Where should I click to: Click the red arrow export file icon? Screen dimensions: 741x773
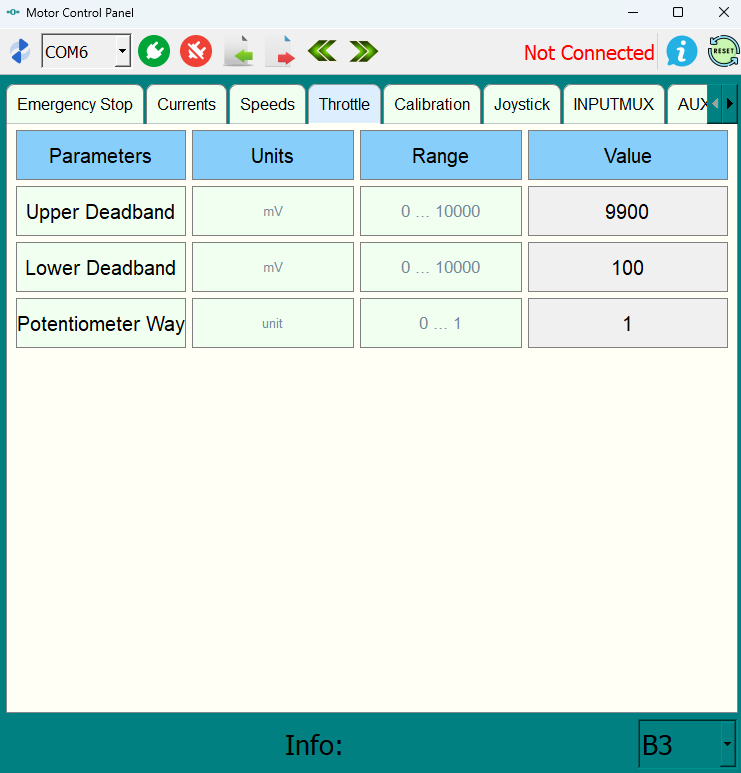coord(281,51)
